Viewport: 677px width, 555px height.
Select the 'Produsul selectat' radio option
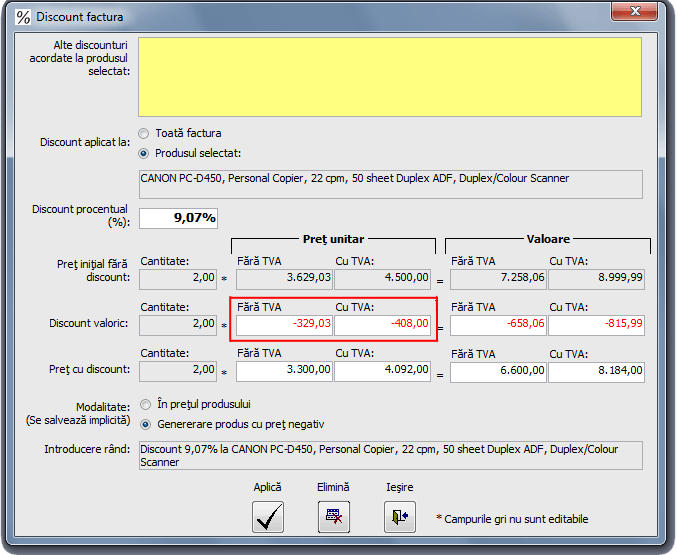[144, 153]
